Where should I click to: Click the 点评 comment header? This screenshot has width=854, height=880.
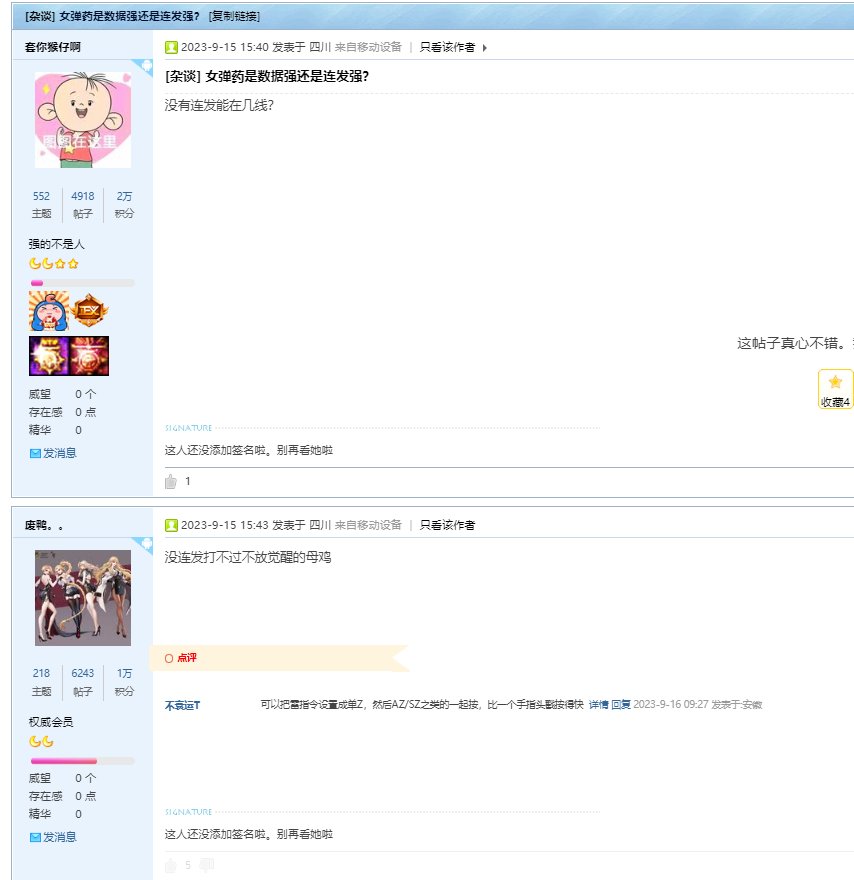pyautogui.click(x=187, y=658)
